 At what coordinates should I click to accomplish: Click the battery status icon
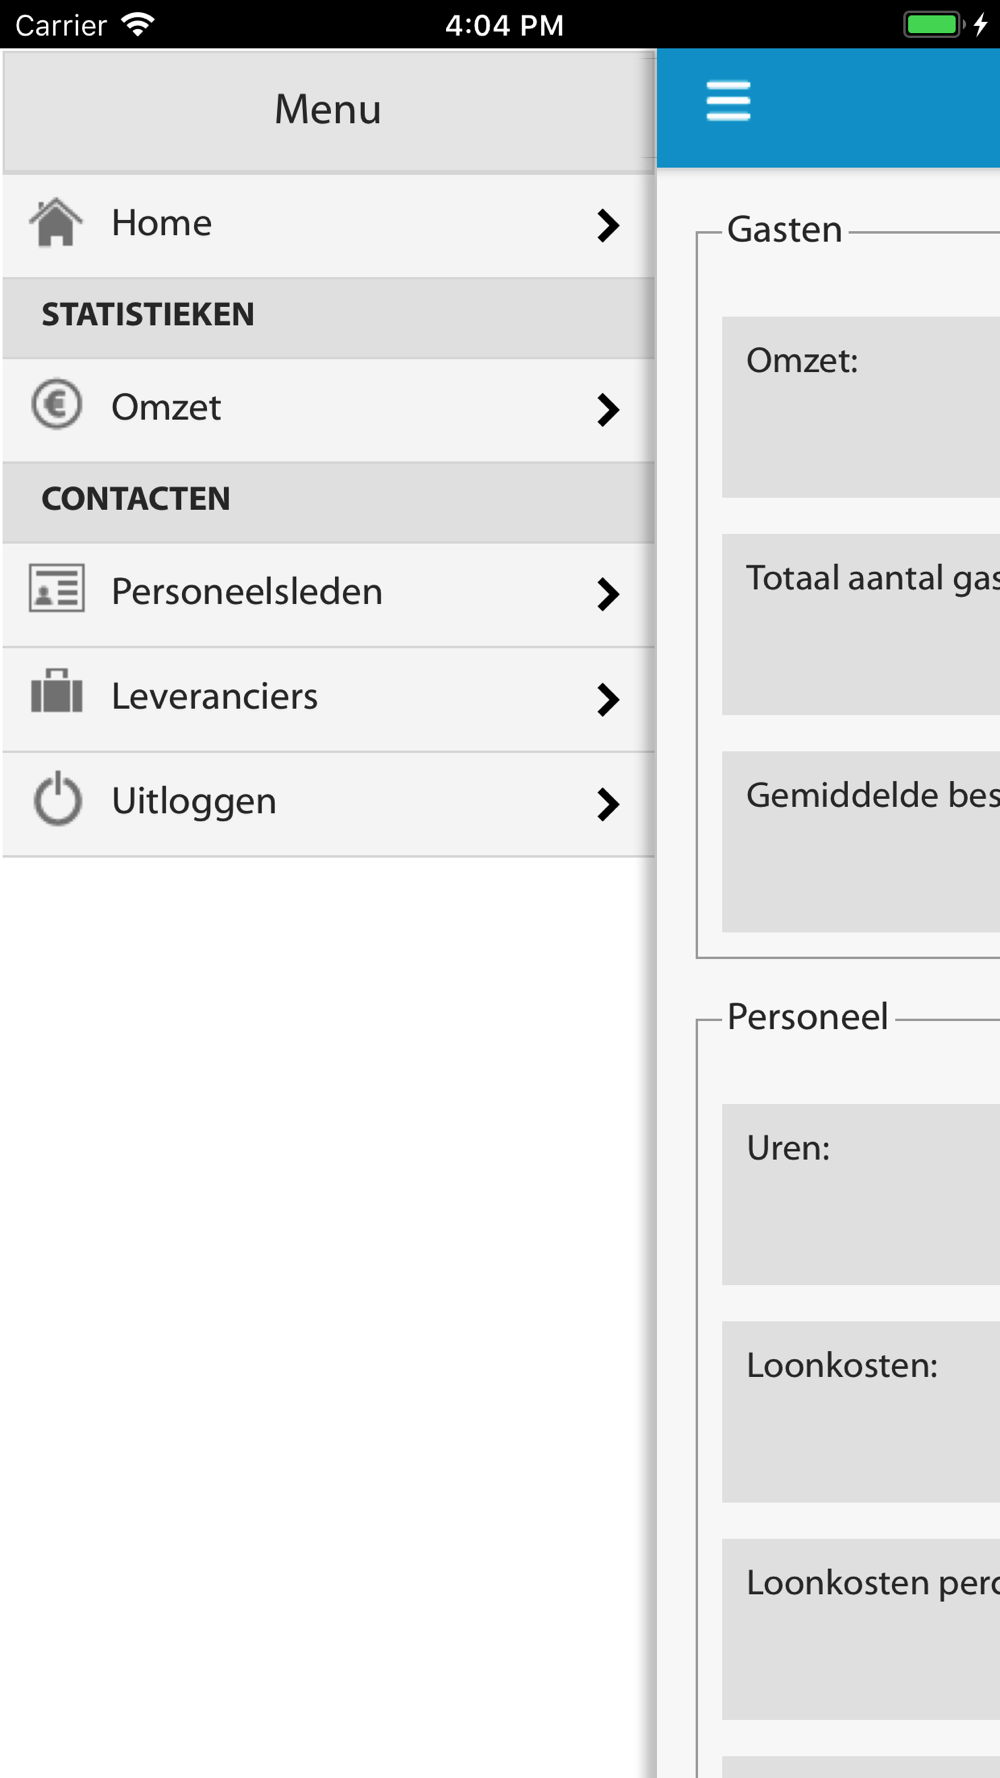(x=933, y=24)
